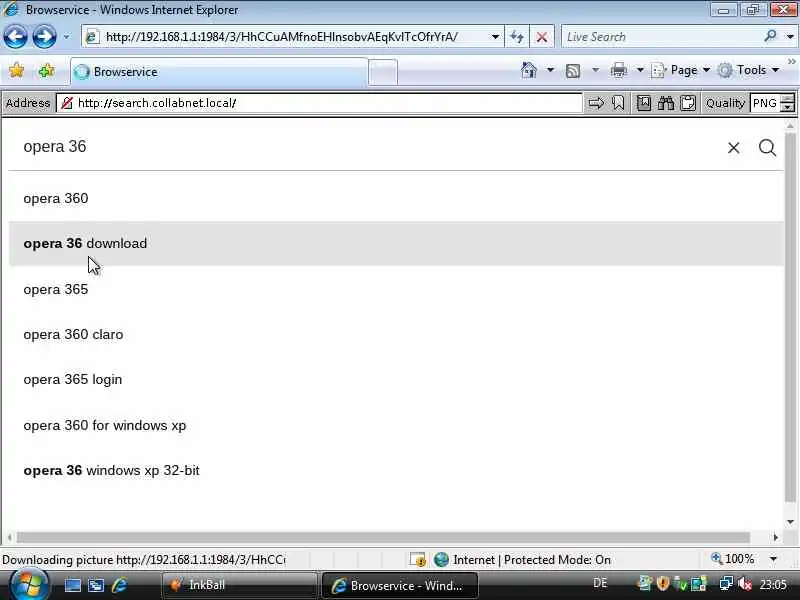800x600 pixels.
Task: Click the vertical scrollbar down arrow
Action: (790, 522)
